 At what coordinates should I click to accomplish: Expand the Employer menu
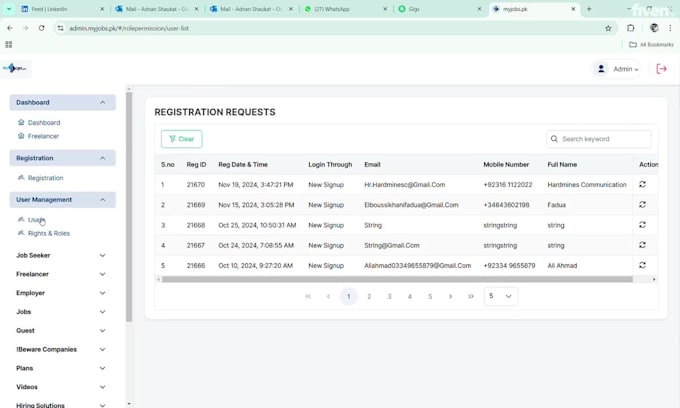(x=61, y=293)
